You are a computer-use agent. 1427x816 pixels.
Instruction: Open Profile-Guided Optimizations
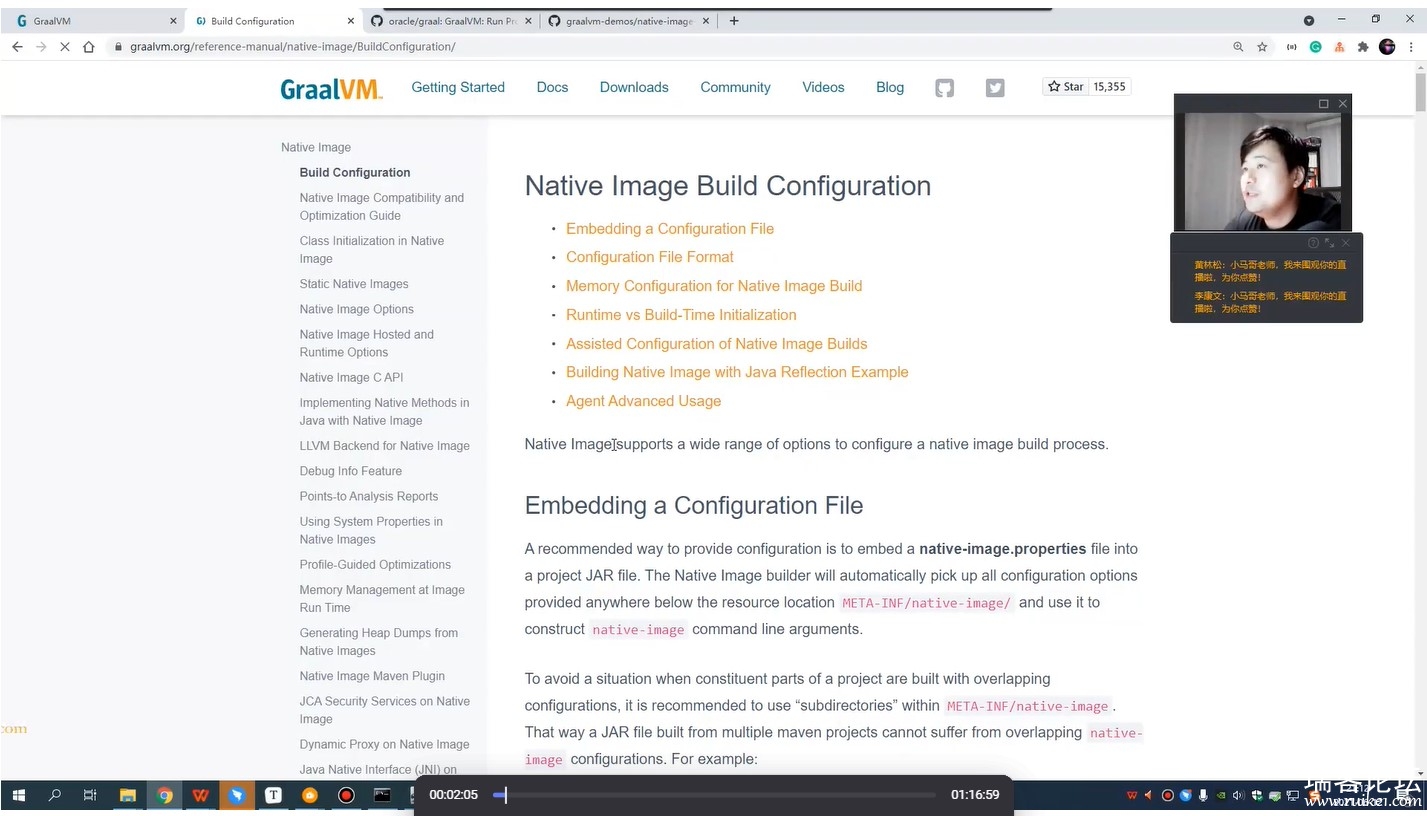coord(375,565)
